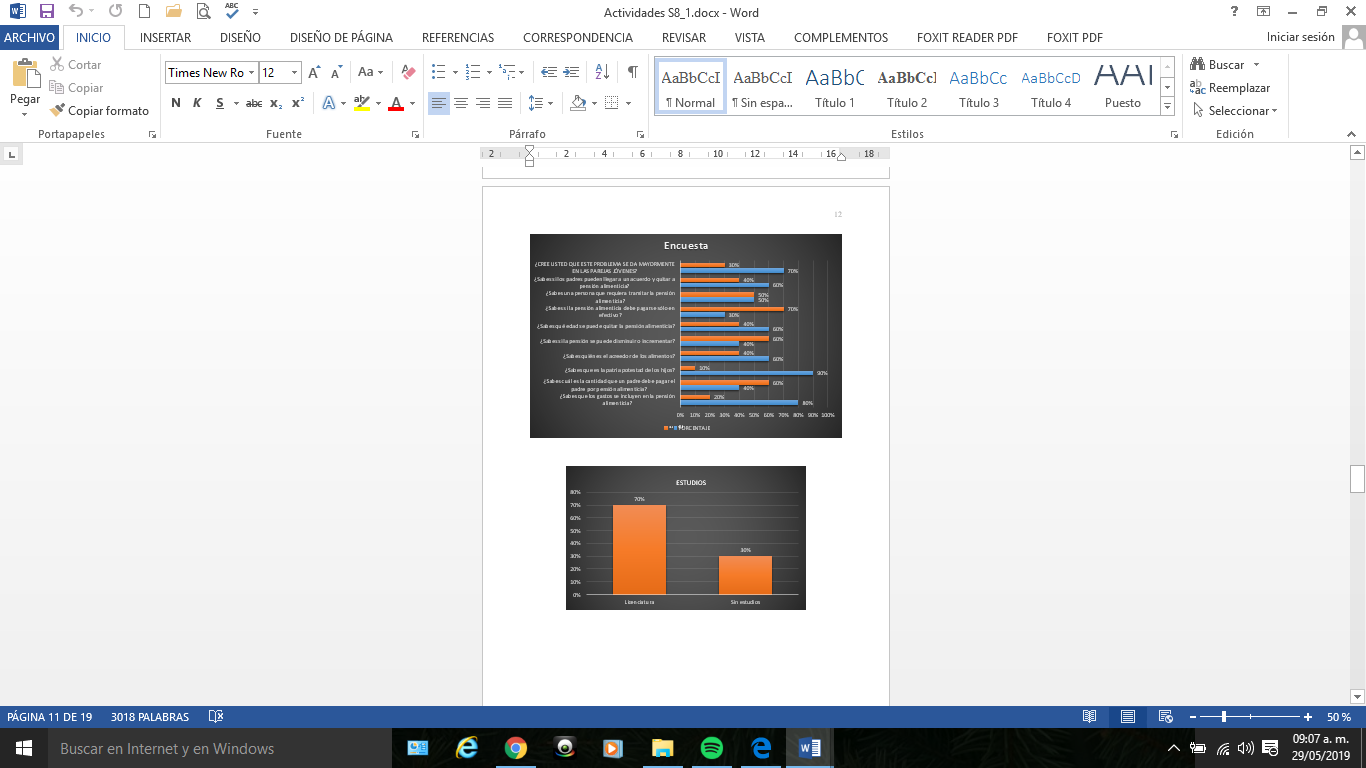
Task: Click the Reemplazar button
Action: [1230, 88]
